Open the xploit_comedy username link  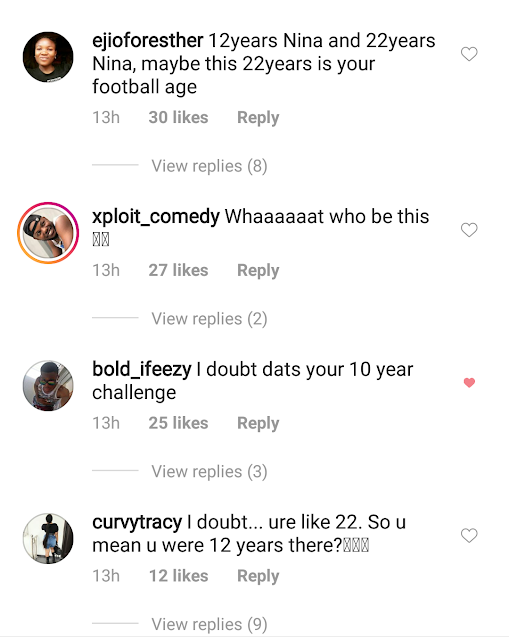tap(156, 217)
